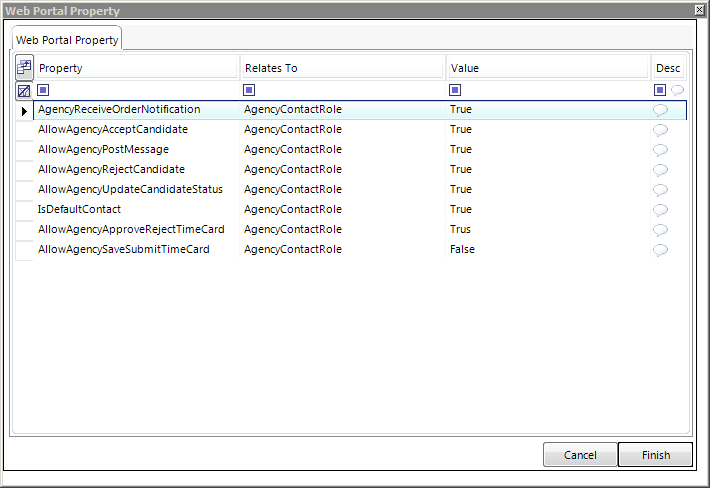
Task: Open description bubble for AgencyReceiveOrderNotification
Action: 661,110
